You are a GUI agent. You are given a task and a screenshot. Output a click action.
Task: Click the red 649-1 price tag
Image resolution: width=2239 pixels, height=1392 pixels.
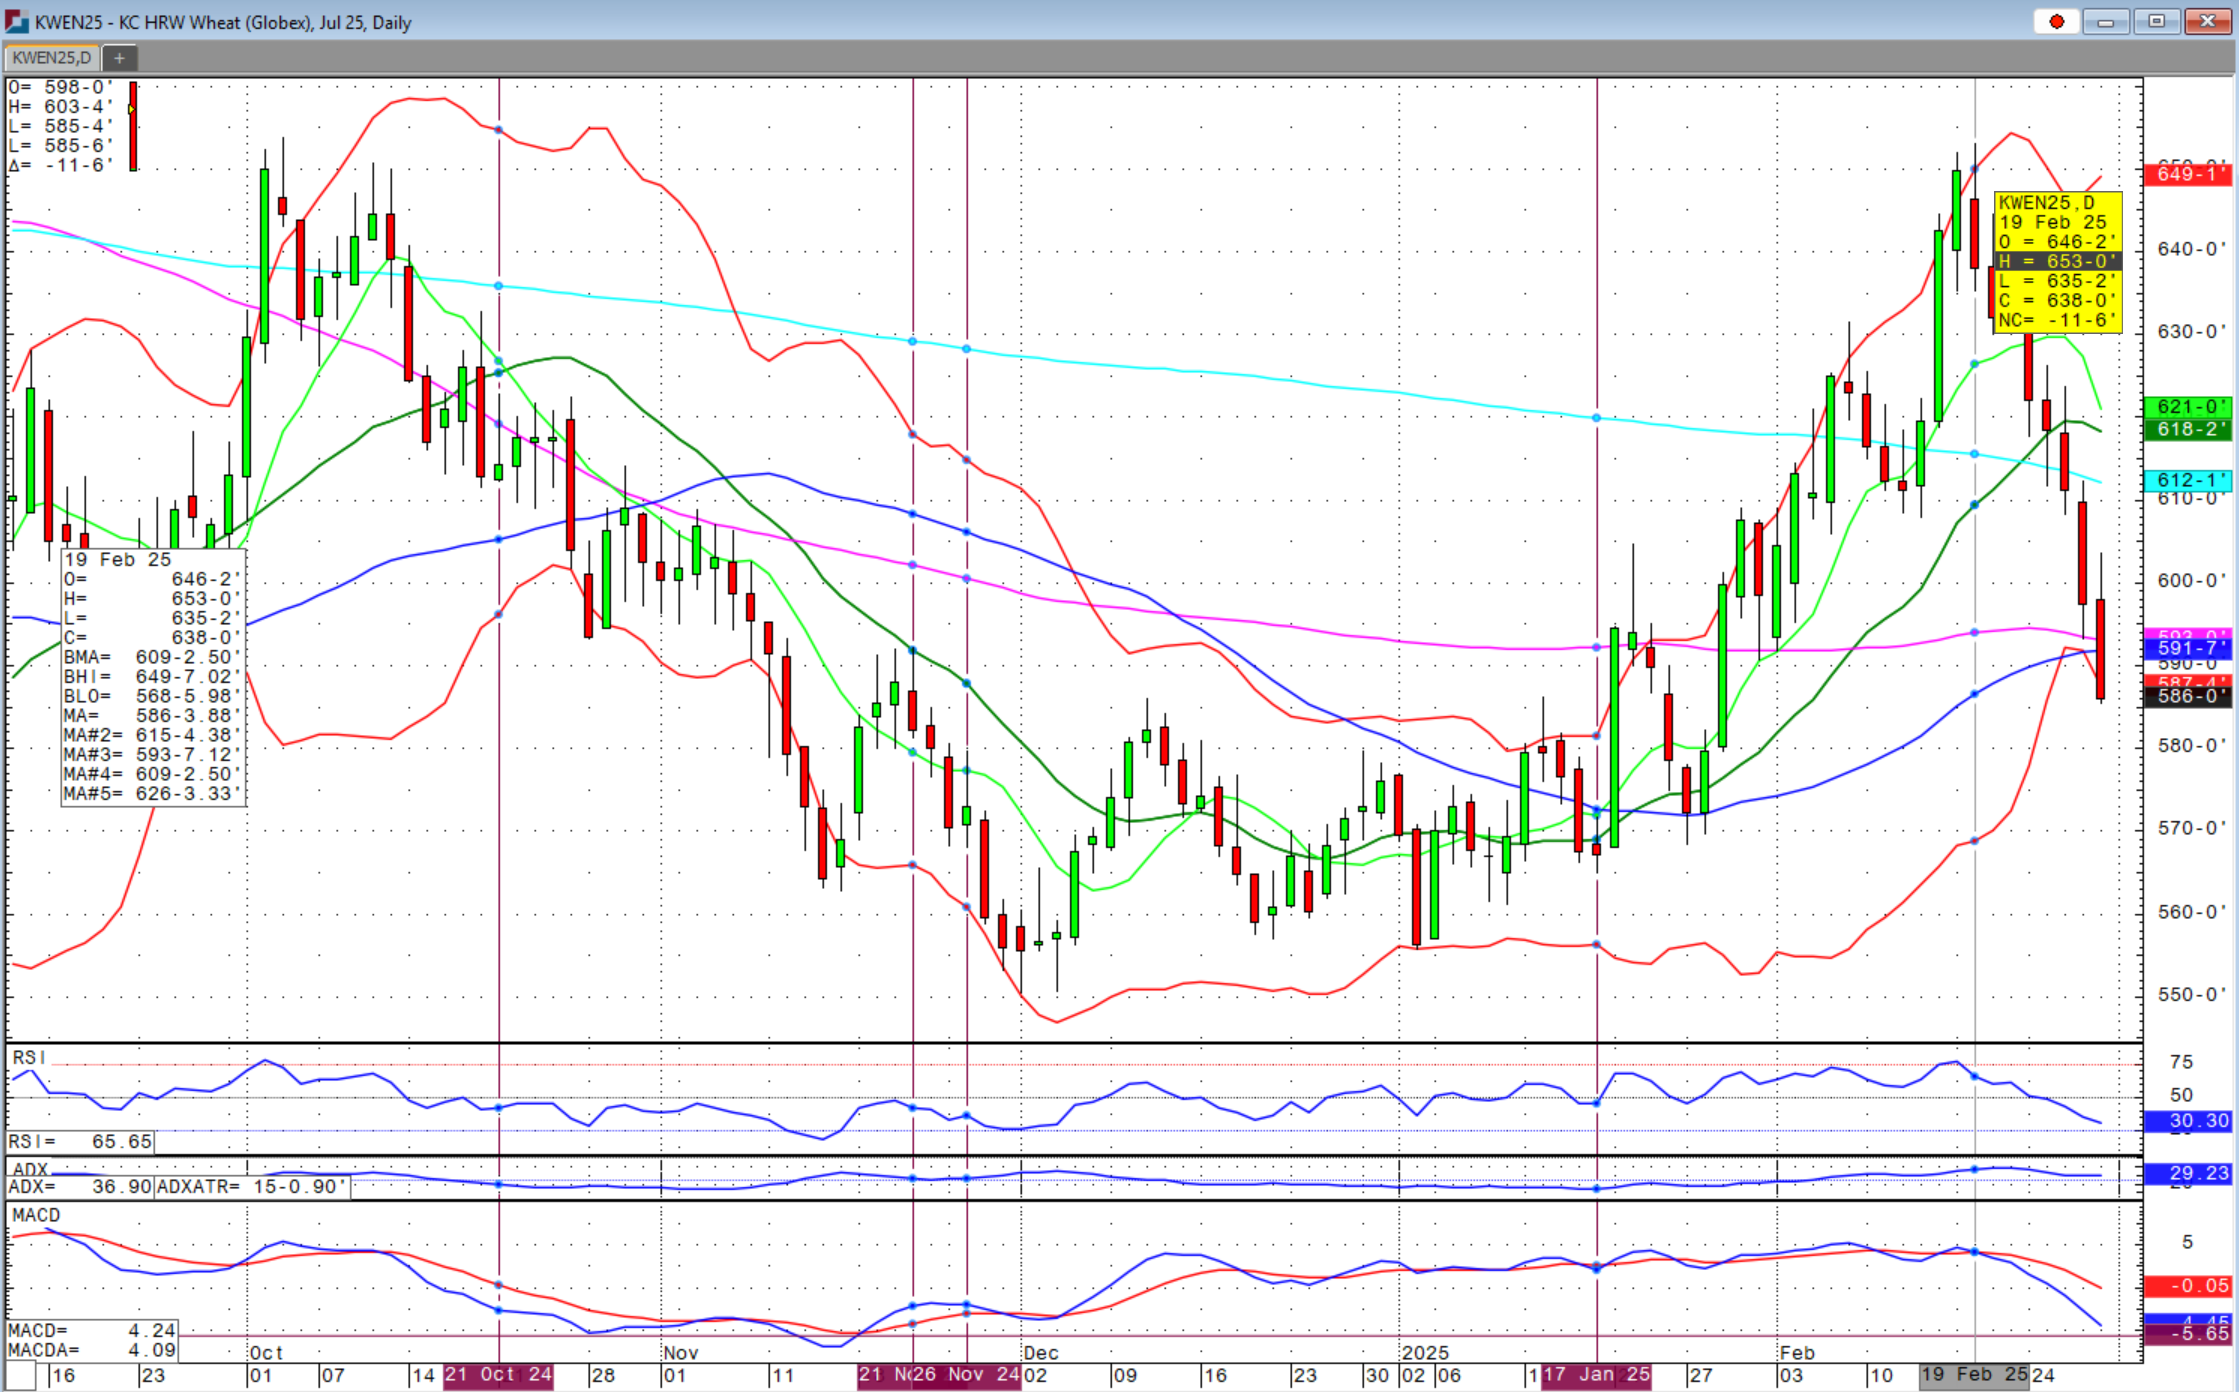tap(2187, 174)
